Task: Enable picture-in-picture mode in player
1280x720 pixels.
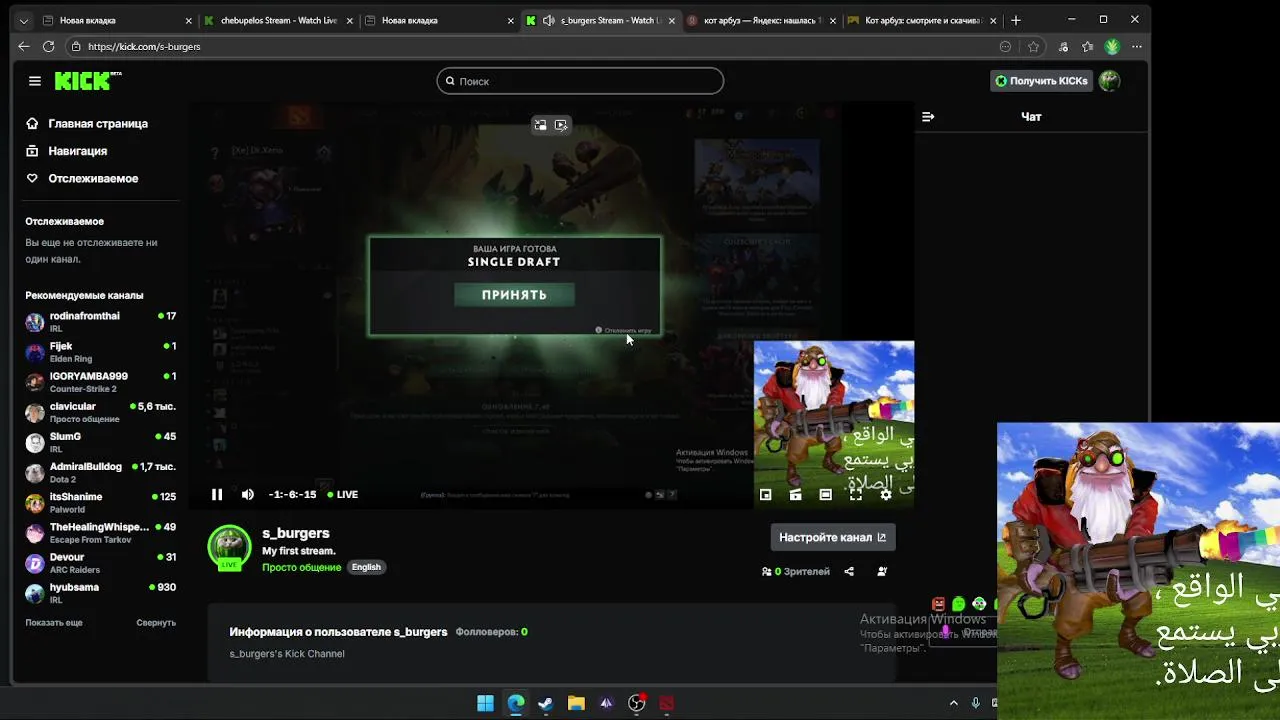Action: tap(765, 494)
